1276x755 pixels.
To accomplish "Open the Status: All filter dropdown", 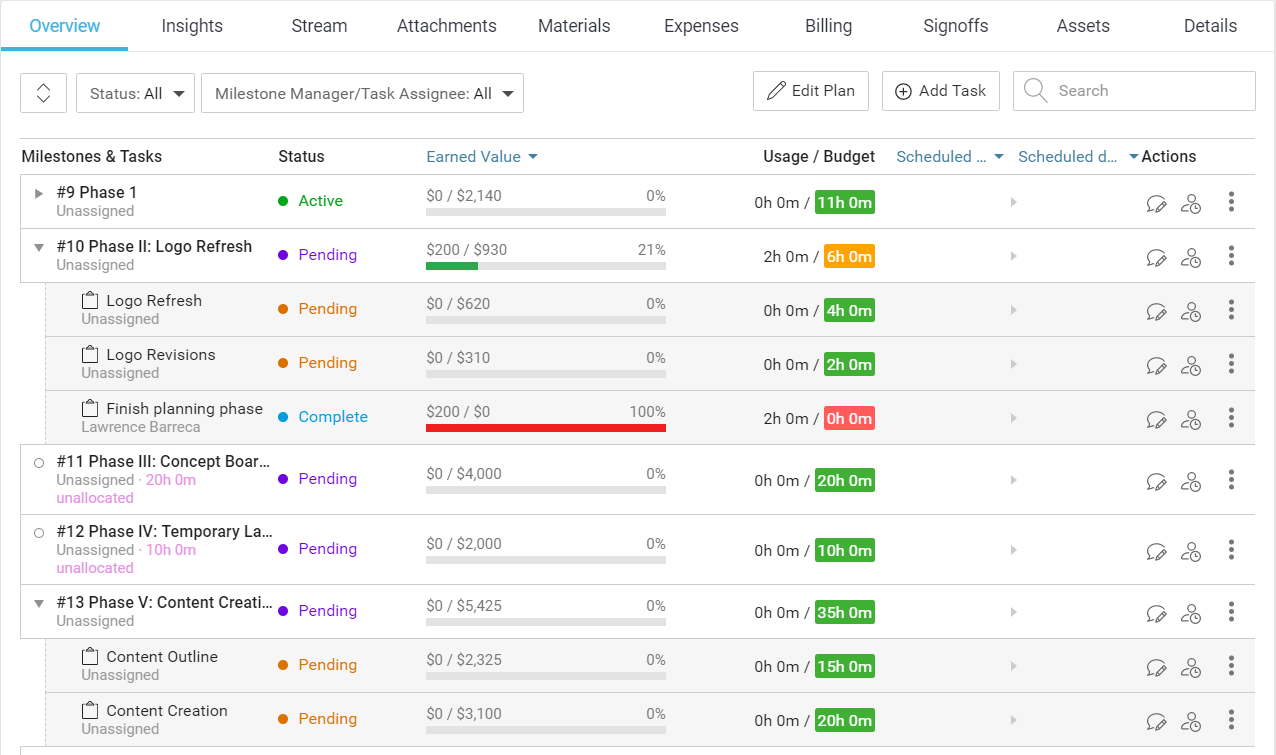I will click(135, 91).
